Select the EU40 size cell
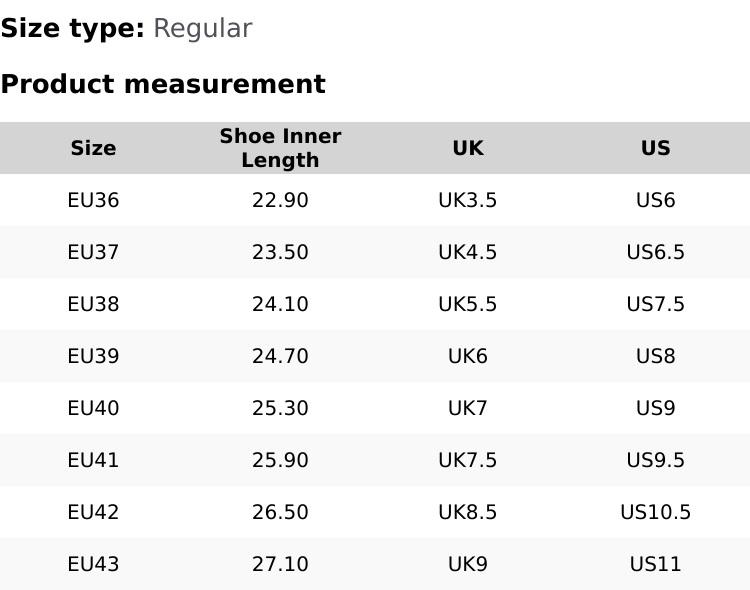Screen dimensions: 750x590 click(93, 408)
